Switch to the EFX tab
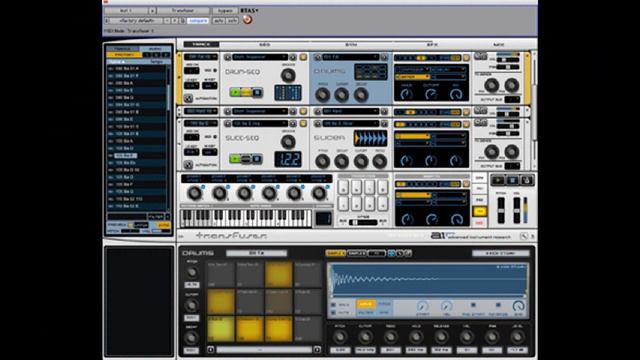The image size is (640, 360). [432, 44]
